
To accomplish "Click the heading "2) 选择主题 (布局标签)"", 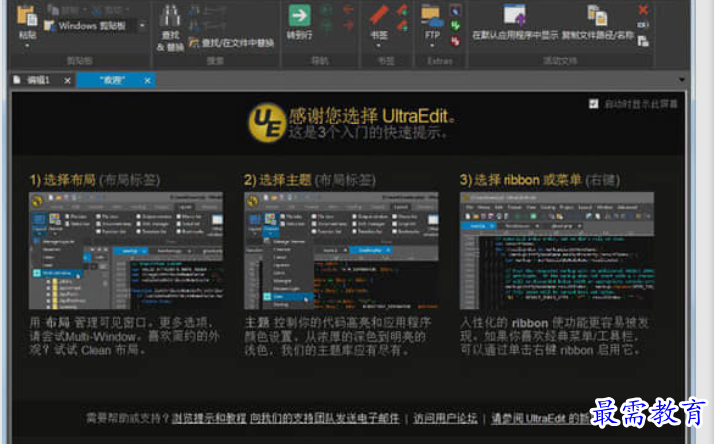I will click(310, 180).
